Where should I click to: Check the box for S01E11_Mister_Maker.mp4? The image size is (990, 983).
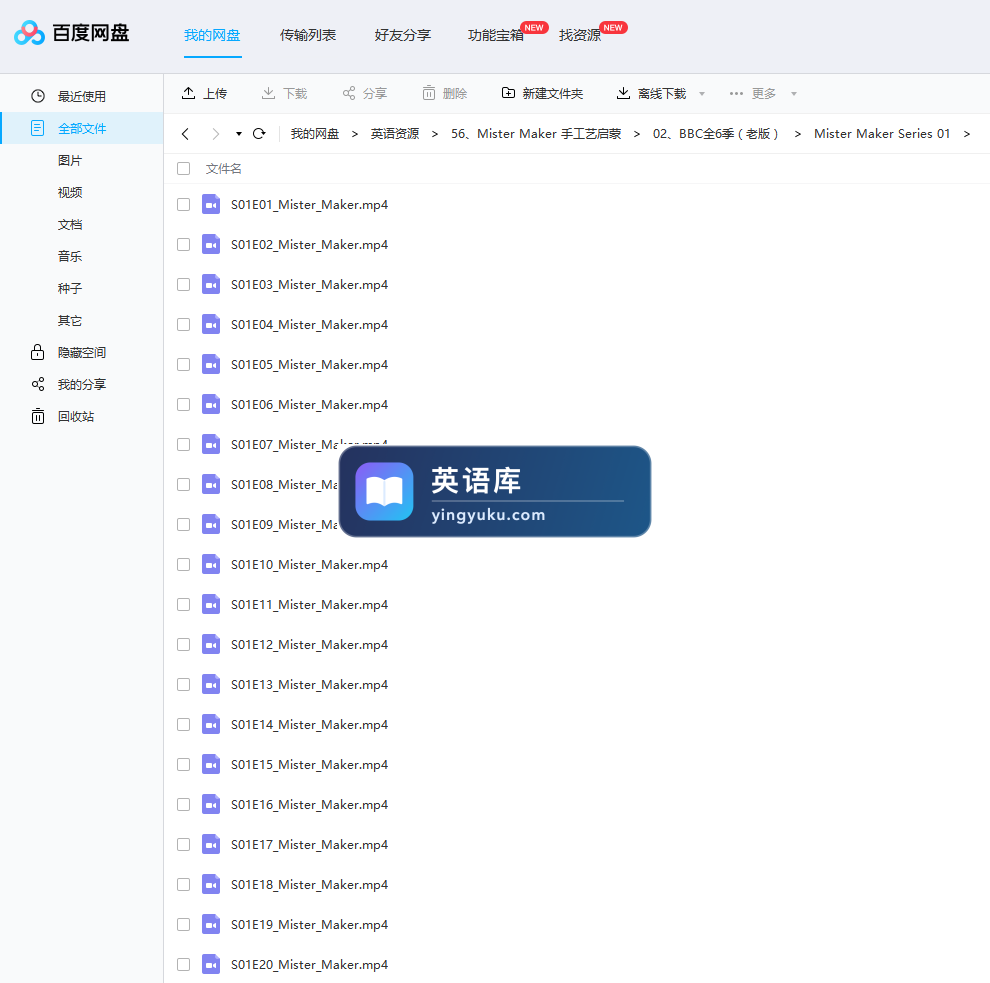click(x=184, y=604)
